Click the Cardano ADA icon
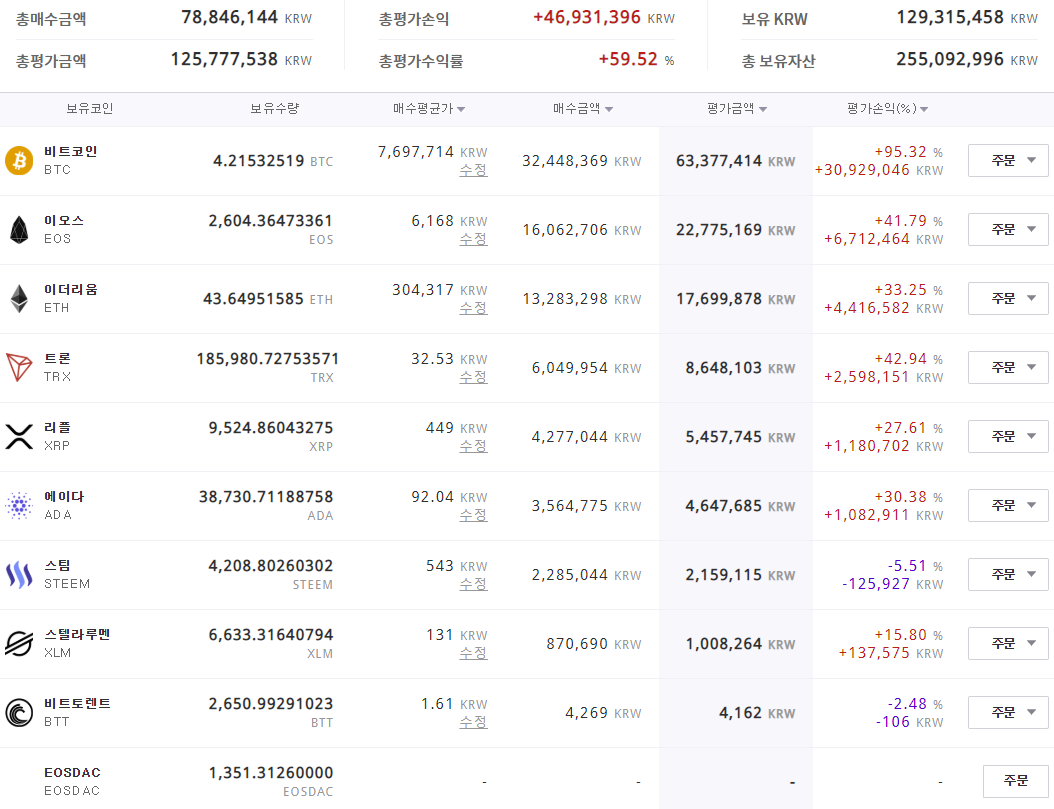1054x809 pixels. tap(19, 505)
